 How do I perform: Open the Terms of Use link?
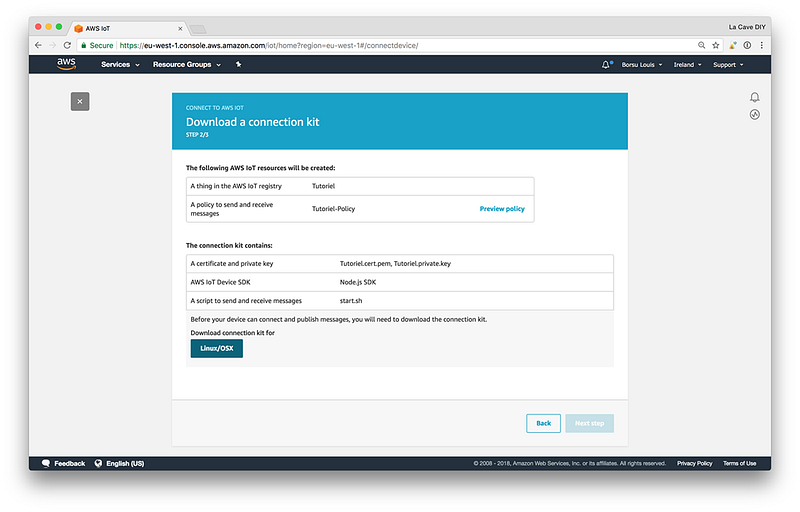[739, 464]
